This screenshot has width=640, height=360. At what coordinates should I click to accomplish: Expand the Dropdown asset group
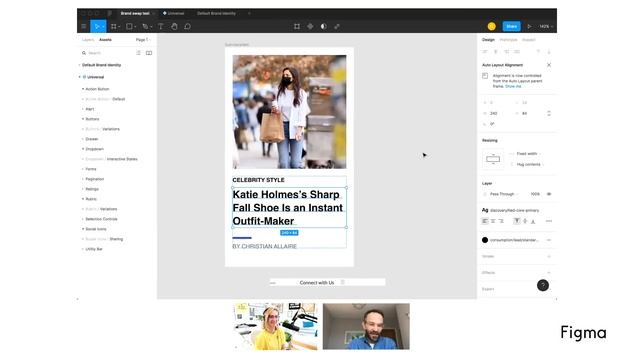(x=83, y=149)
